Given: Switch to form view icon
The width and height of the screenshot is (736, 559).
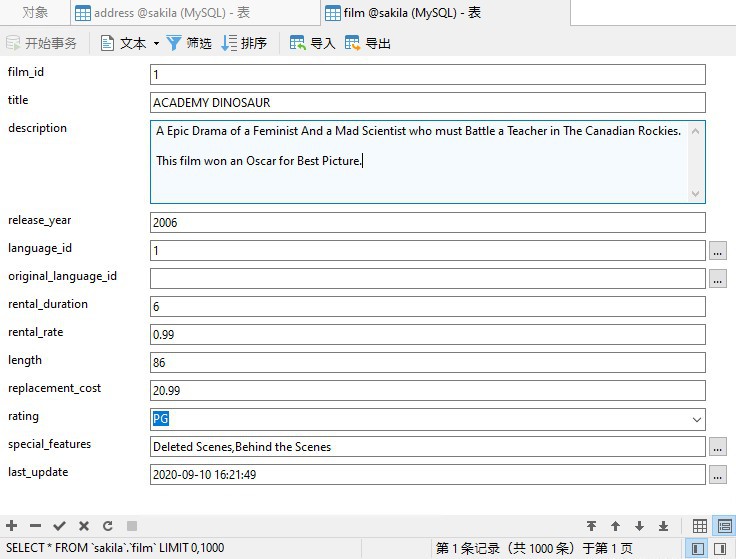Looking at the screenshot, I should click(x=724, y=526).
